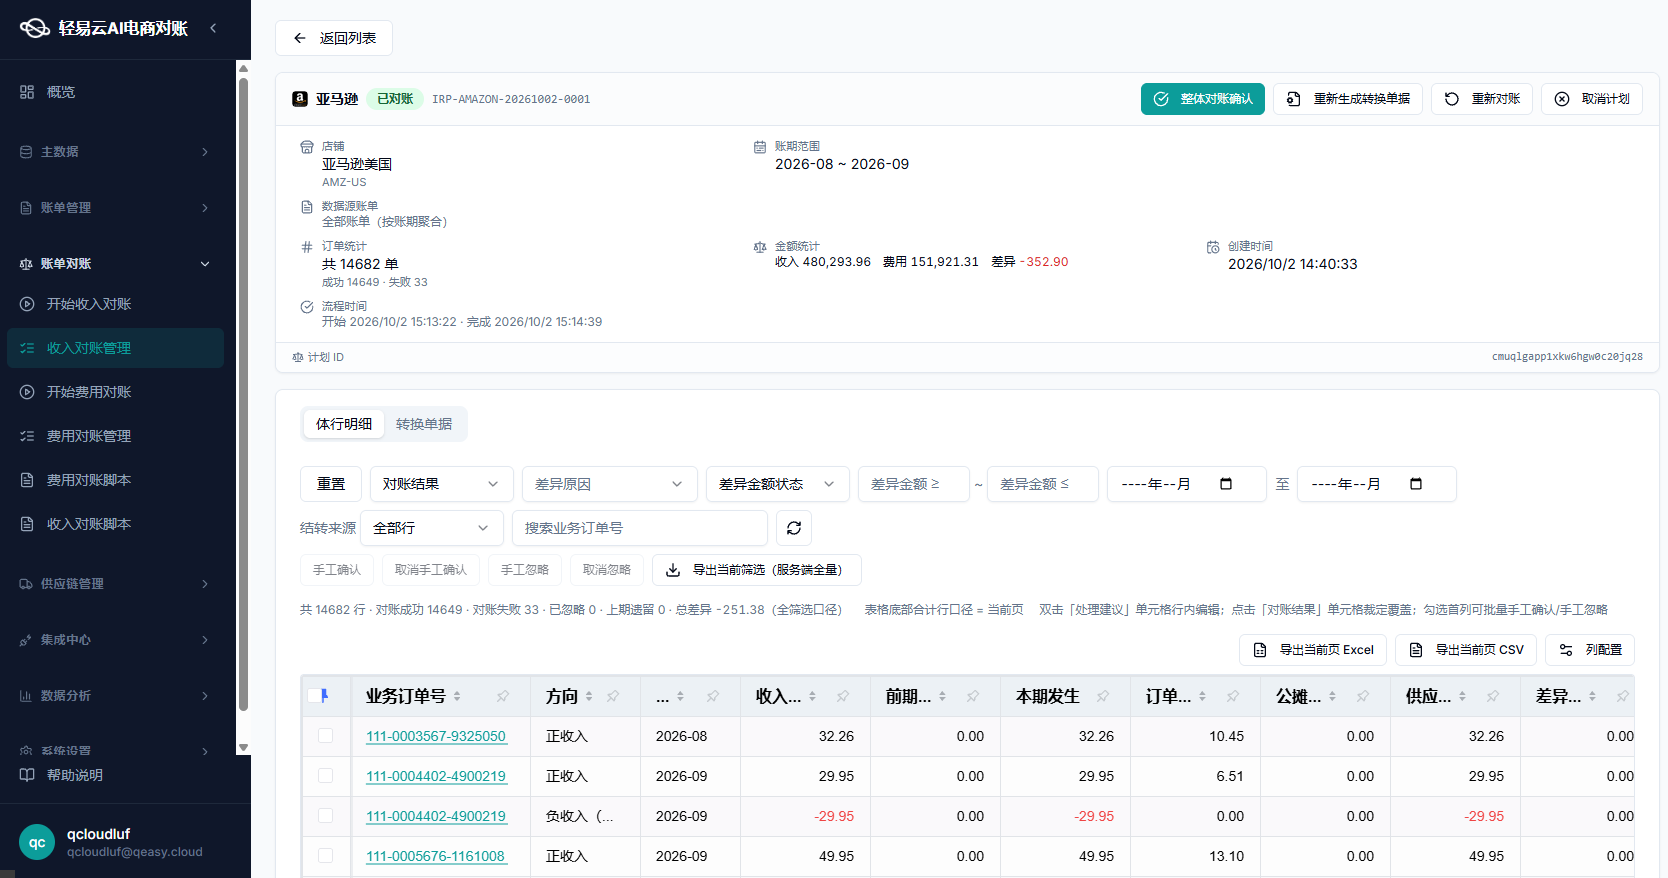Open the 列配置 column settings
Image resolution: width=1668 pixels, height=878 pixels.
pyautogui.click(x=1590, y=650)
